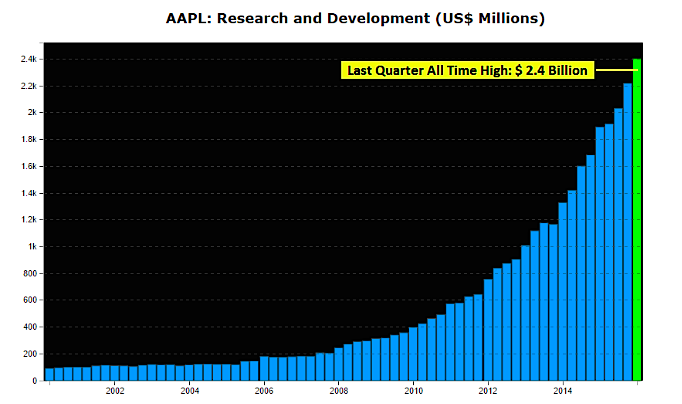
Task: Click the y-axis label 2.2k
Action: (x=29, y=86)
